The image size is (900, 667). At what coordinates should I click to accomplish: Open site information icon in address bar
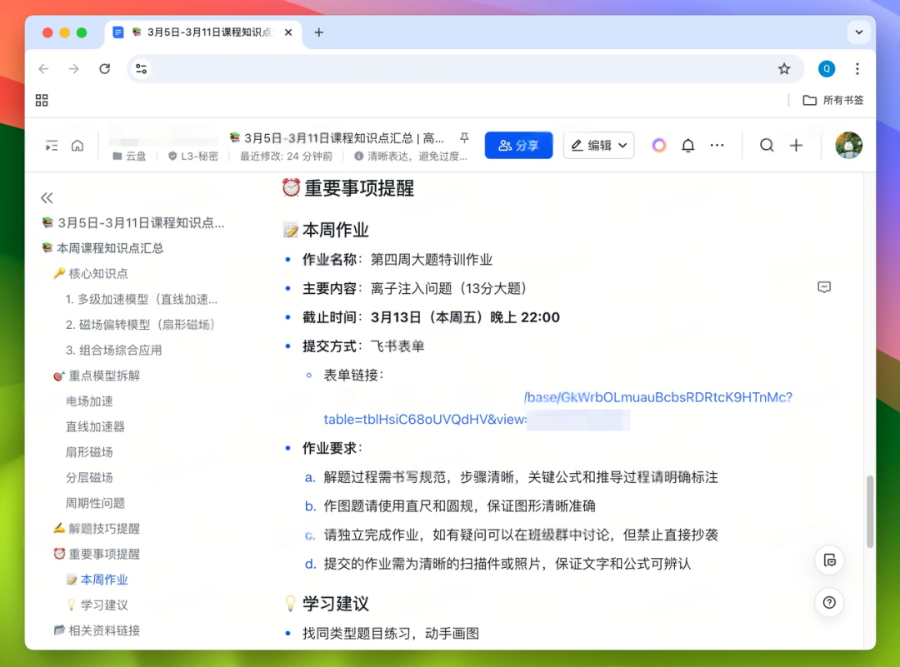141,69
